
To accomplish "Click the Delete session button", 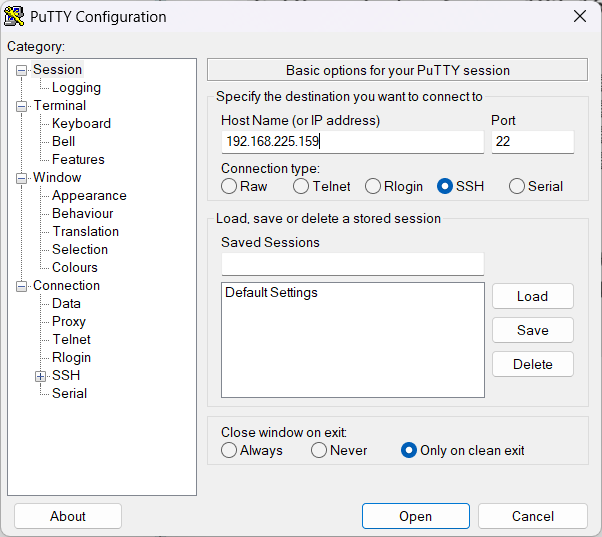I will point(533,364).
